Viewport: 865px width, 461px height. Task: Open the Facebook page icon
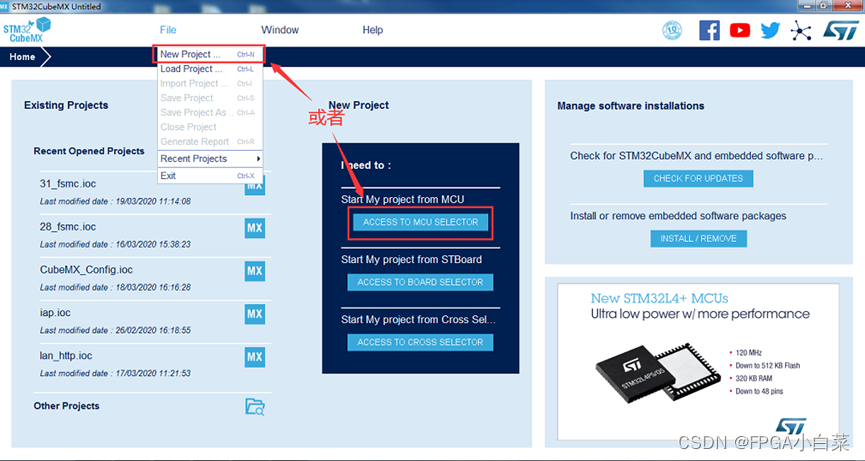(x=709, y=30)
